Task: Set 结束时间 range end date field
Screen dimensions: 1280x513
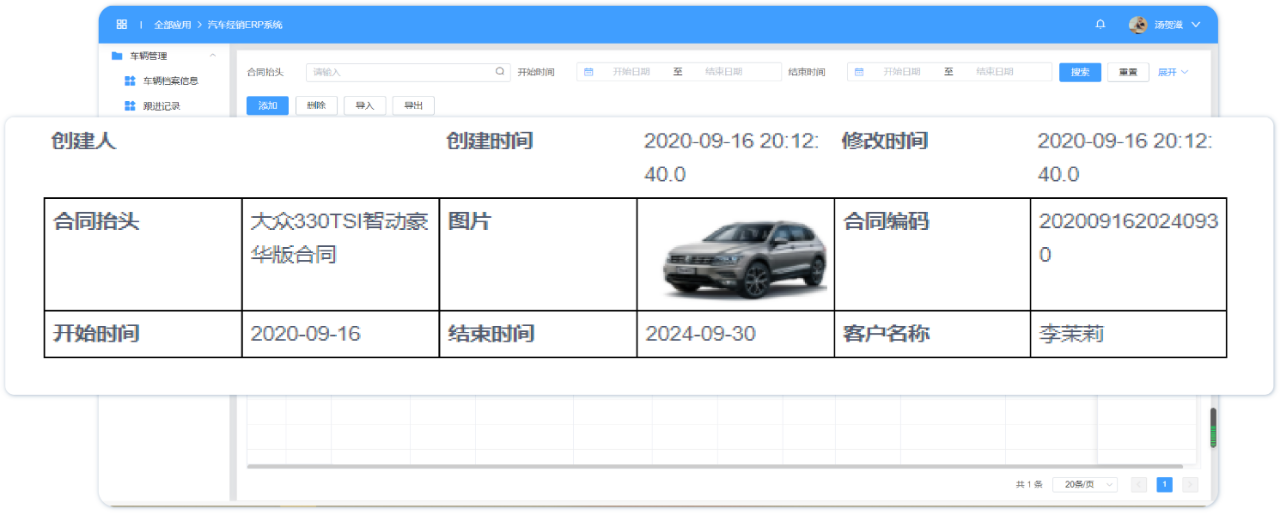Action: pos(994,72)
